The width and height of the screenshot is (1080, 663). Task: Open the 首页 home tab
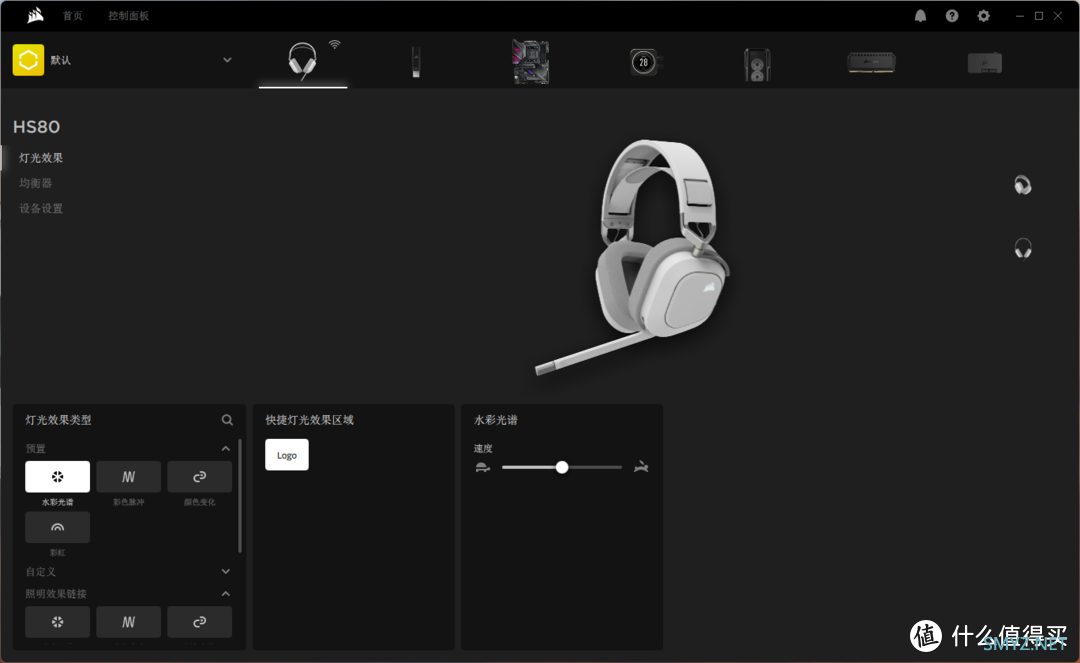pyautogui.click(x=72, y=16)
